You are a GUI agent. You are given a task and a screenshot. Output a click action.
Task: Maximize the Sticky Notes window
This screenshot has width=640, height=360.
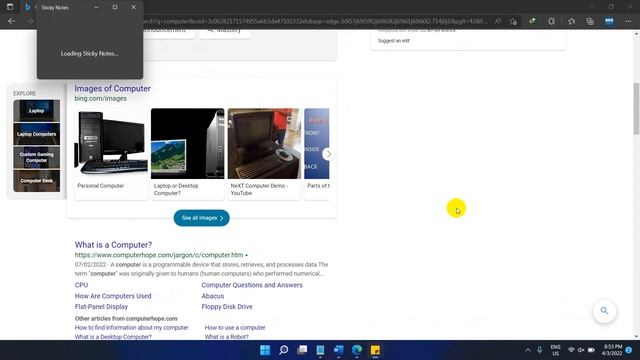(115, 7)
